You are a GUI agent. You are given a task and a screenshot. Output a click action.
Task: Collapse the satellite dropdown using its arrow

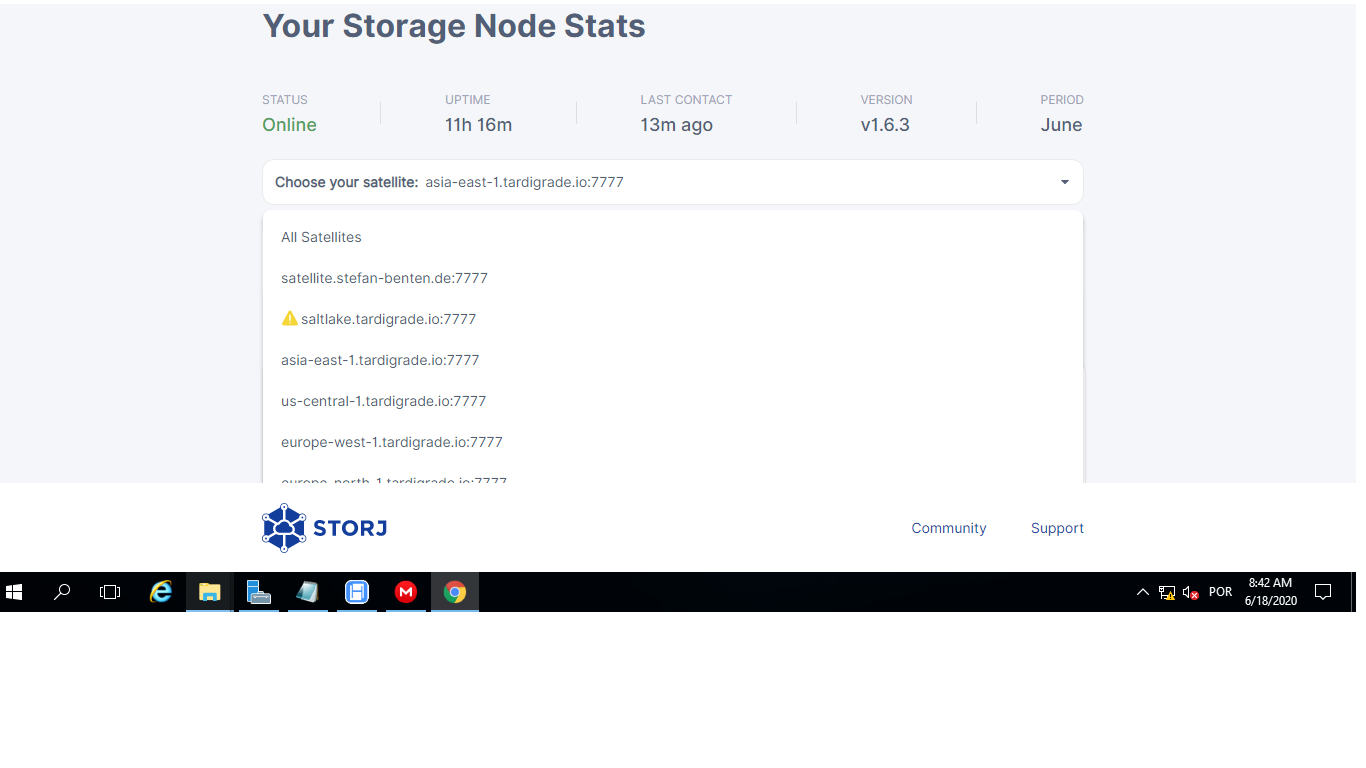coord(1064,182)
